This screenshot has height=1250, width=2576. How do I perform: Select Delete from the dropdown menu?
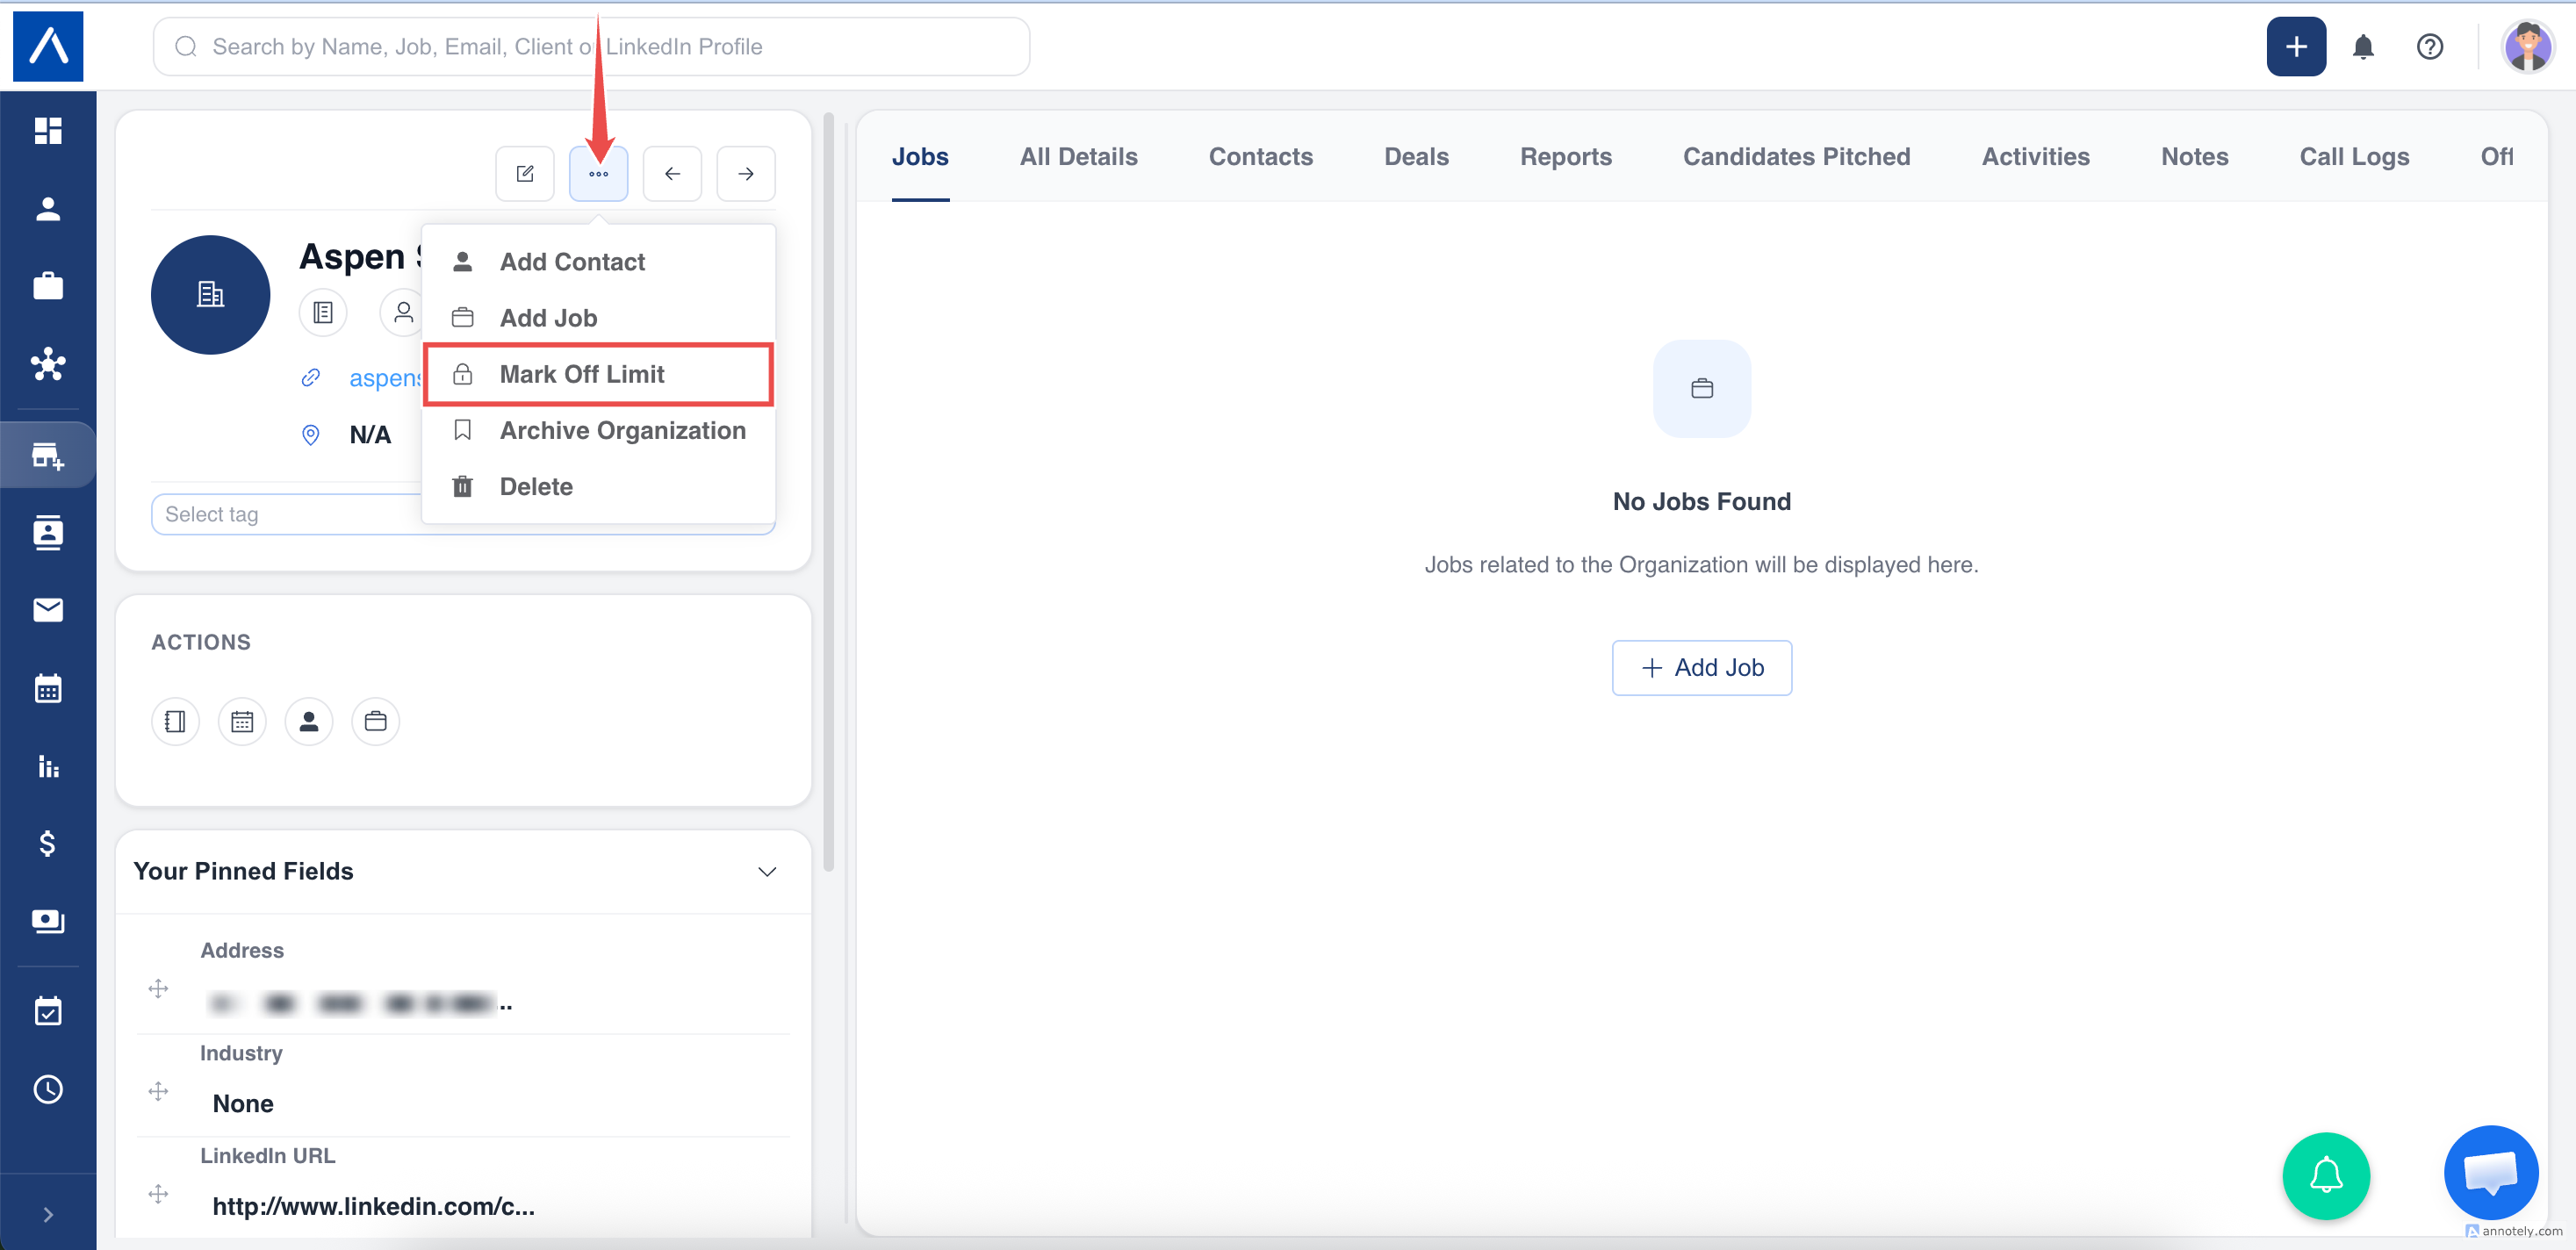coord(598,487)
